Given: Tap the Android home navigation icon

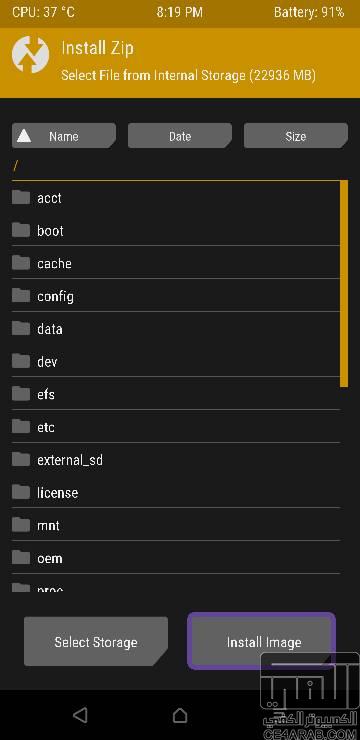Looking at the screenshot, I should [180, 715].
